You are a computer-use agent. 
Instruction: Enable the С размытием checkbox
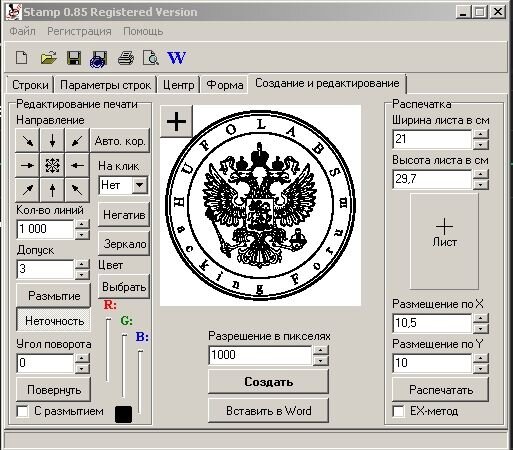(x=22, y=411)
